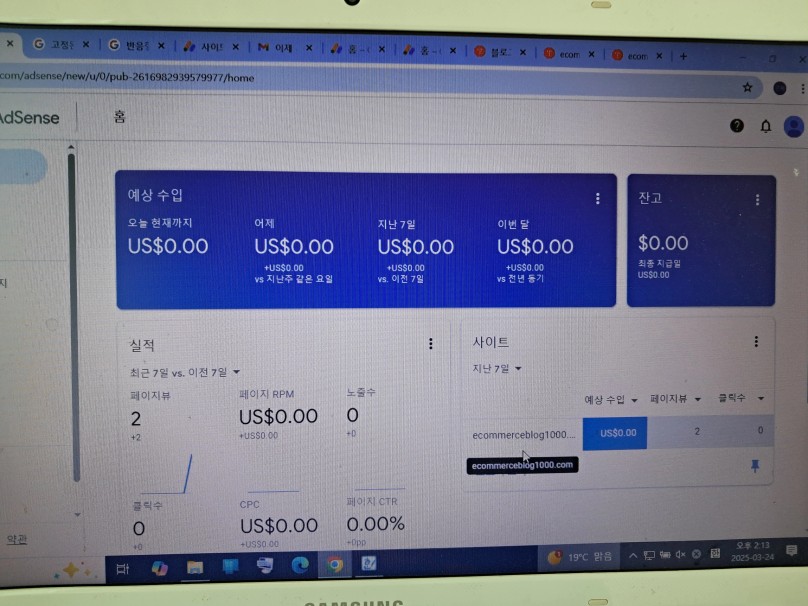Click the sidebar vertical scrollbar thumb
808x606 pixels.
coord(73,317)
